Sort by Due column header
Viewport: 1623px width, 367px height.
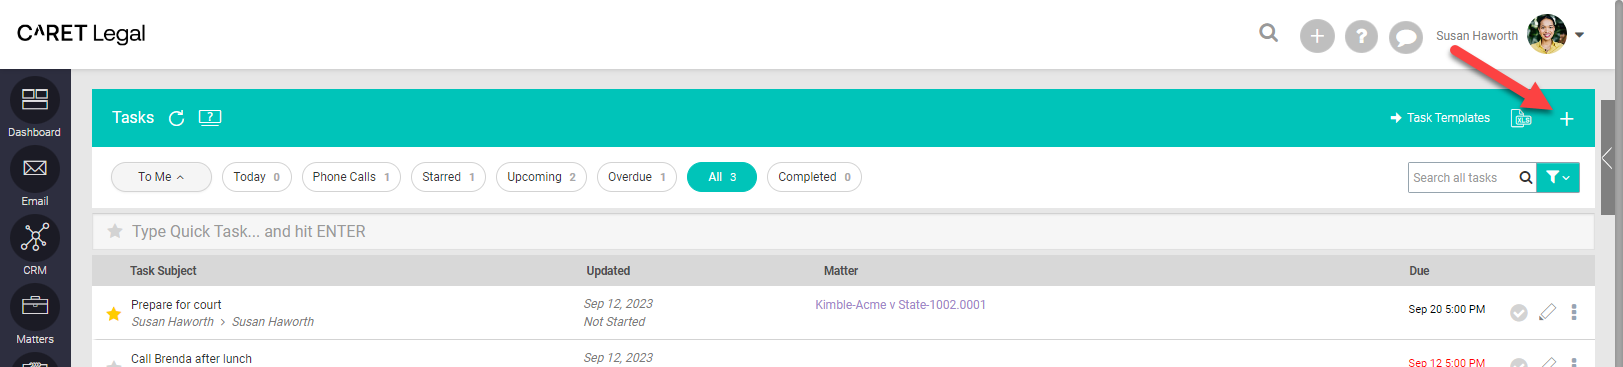pyautogui.click(x=1419, y=271)
